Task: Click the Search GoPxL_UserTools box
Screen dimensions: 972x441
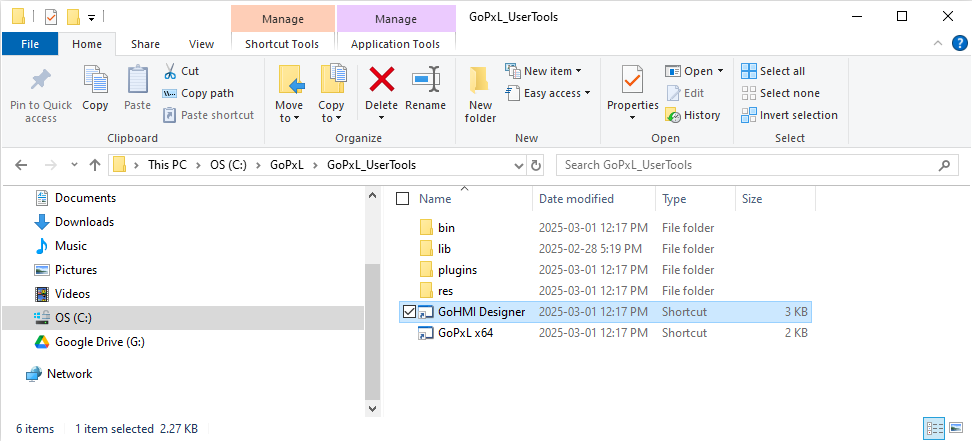Action: [755, 165]
